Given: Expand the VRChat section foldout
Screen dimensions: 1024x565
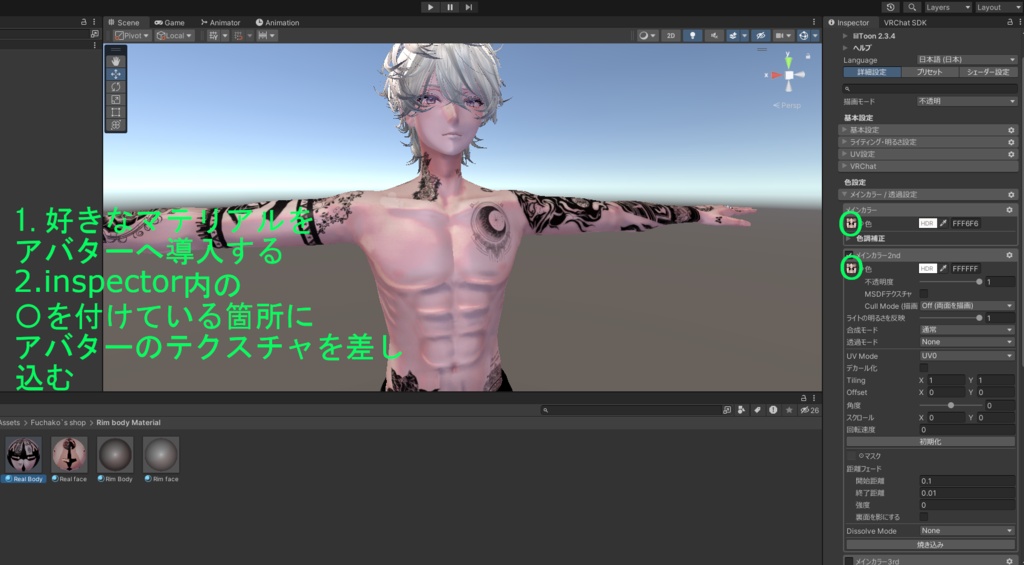Looking at the screenshot, I should 844,166.
